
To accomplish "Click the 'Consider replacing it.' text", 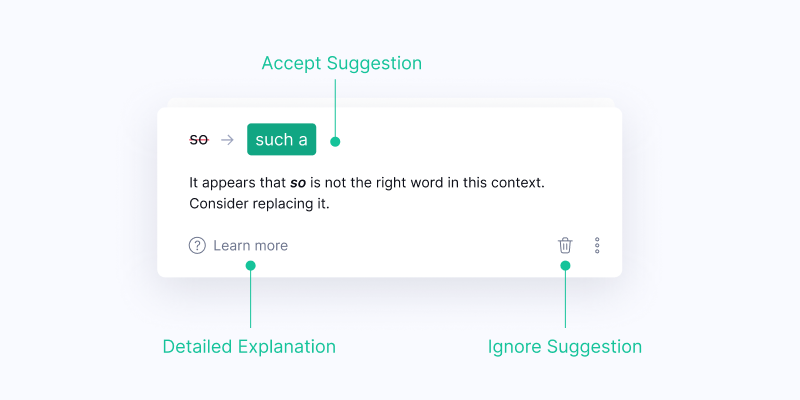I will (259, 204).
